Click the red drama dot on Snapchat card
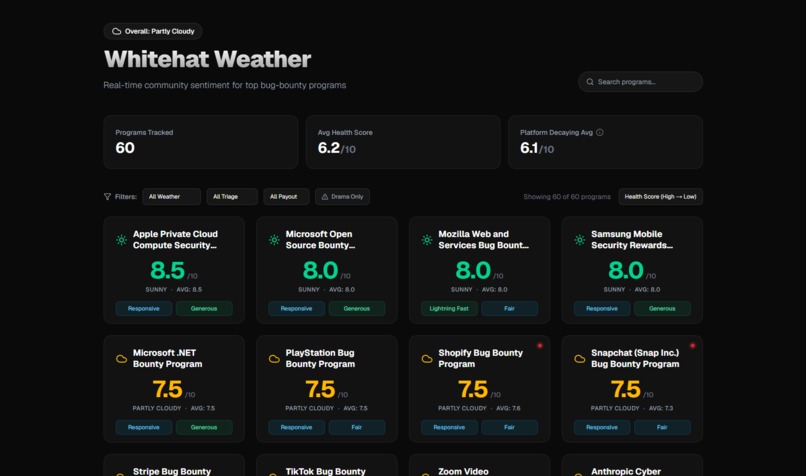This screenshot has height=476, width=806. (x=692, y=345)
